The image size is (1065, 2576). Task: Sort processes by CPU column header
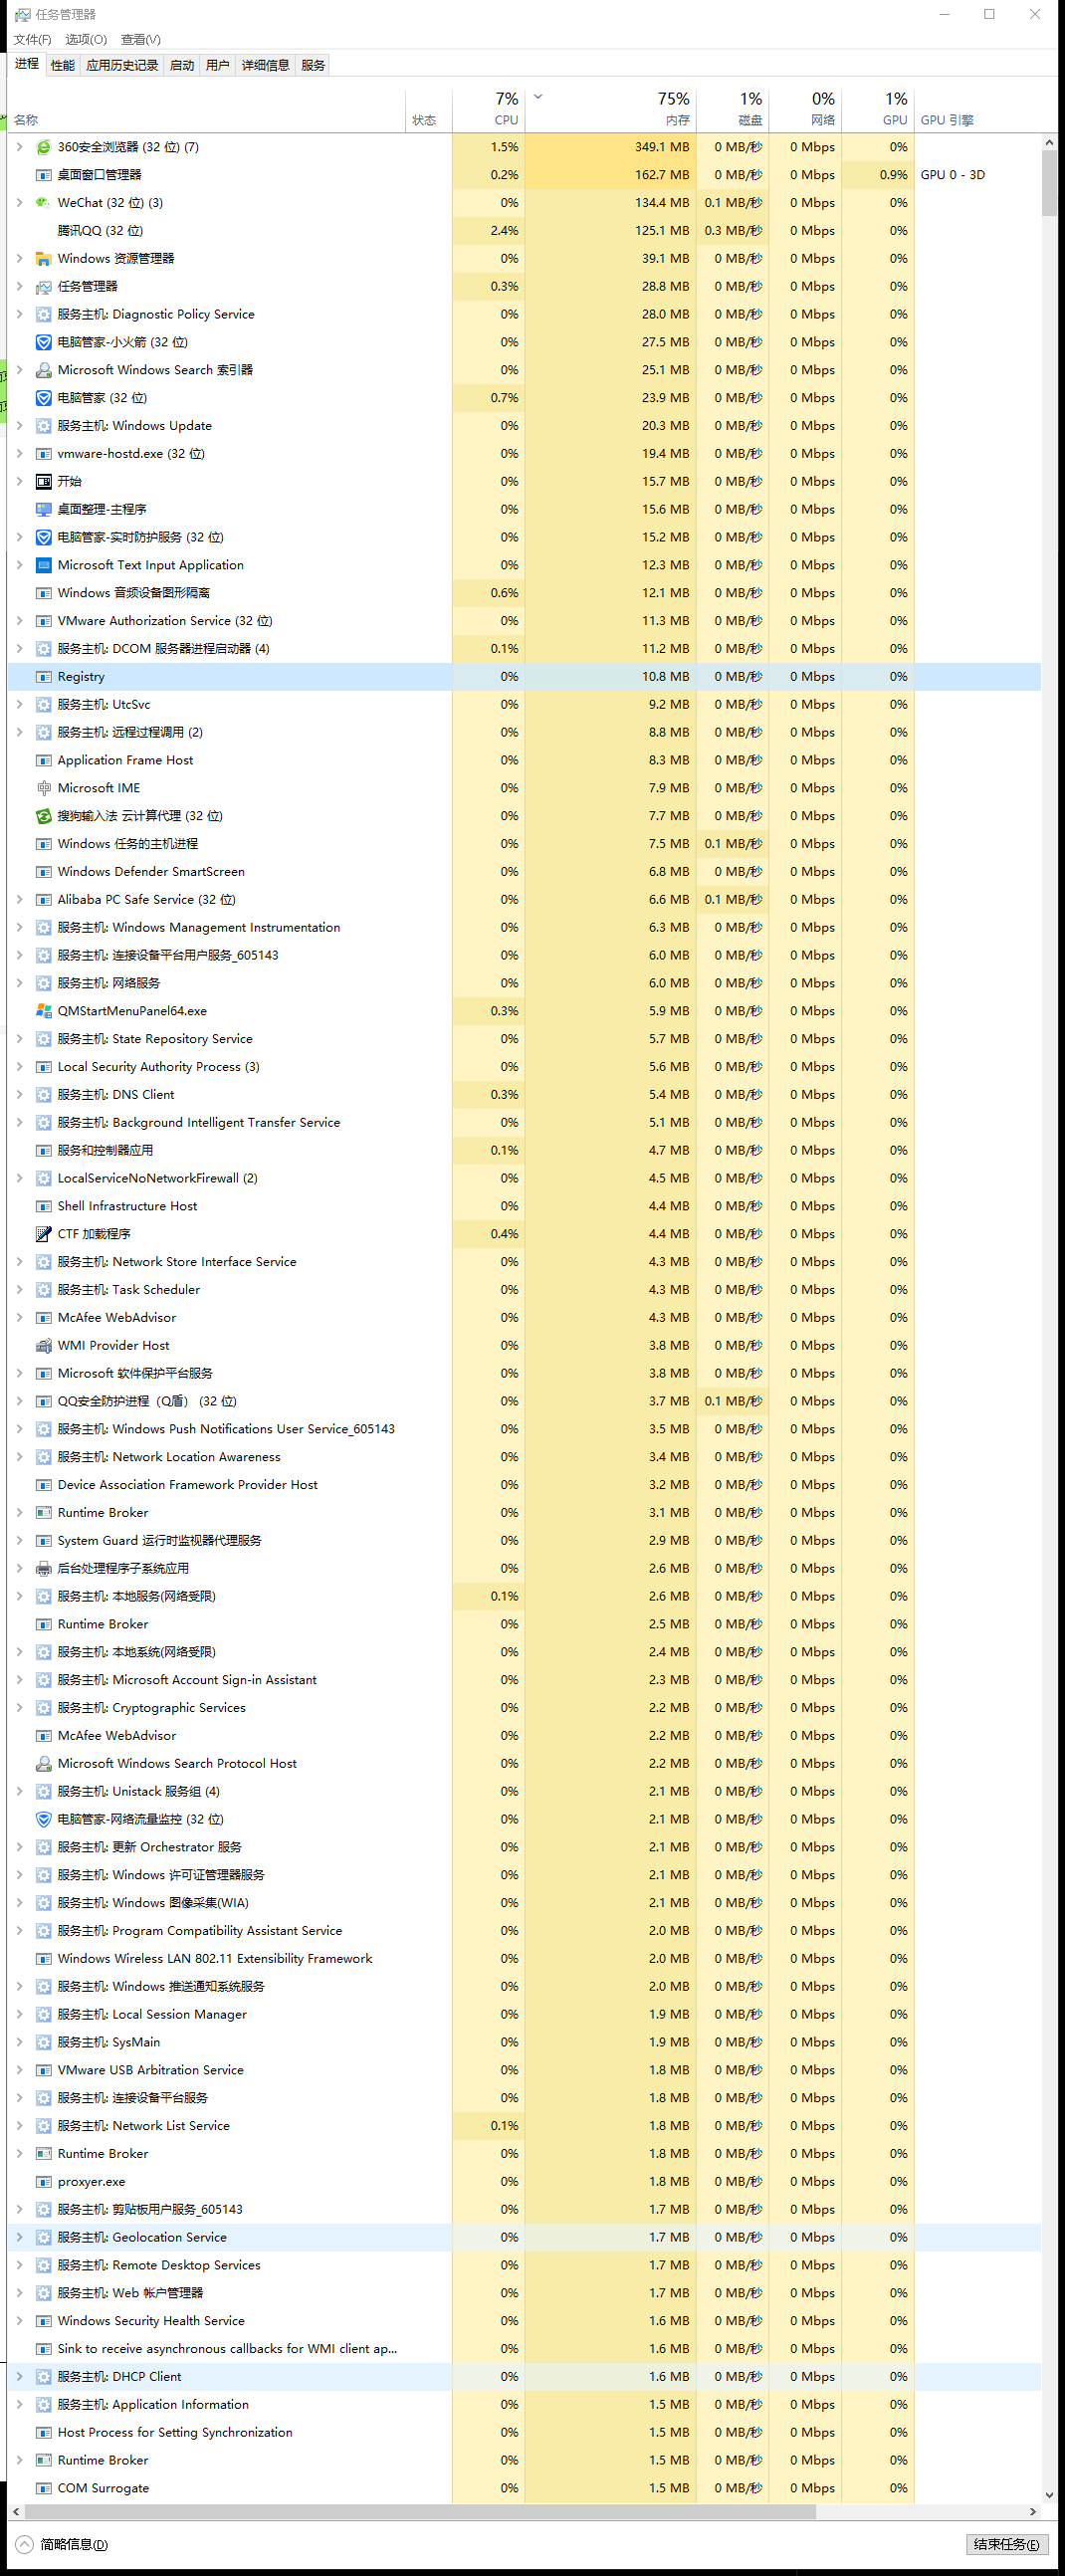(x=489, y=109)
